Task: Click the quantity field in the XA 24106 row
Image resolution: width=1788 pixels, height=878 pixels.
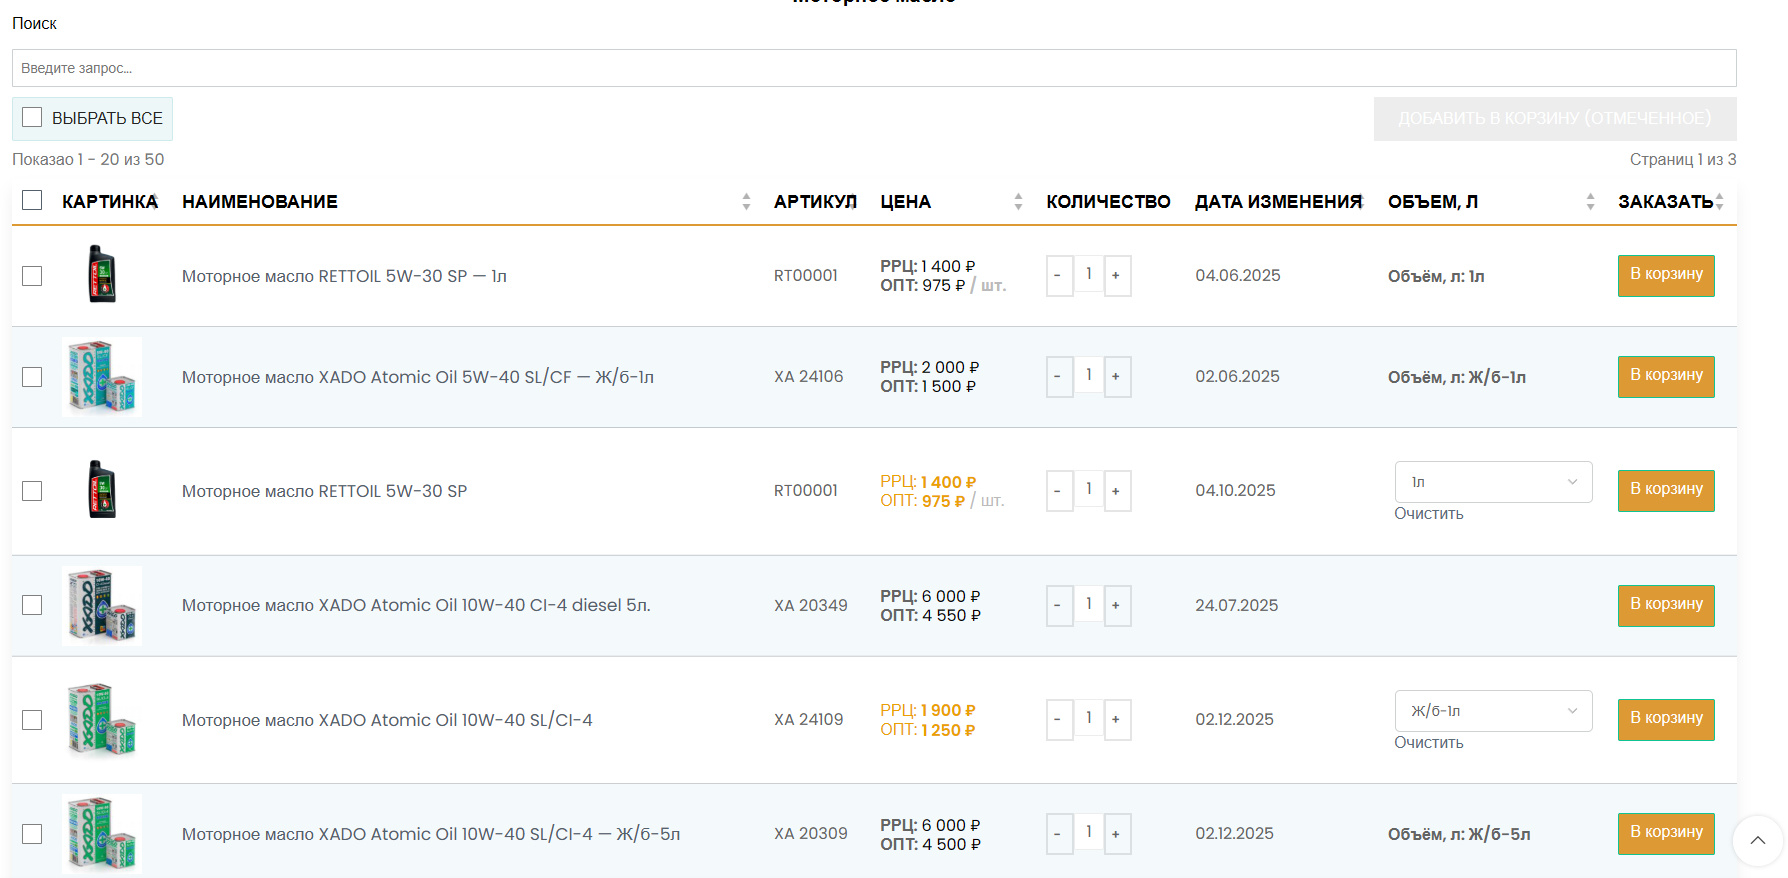Action: pos(1088,376)
